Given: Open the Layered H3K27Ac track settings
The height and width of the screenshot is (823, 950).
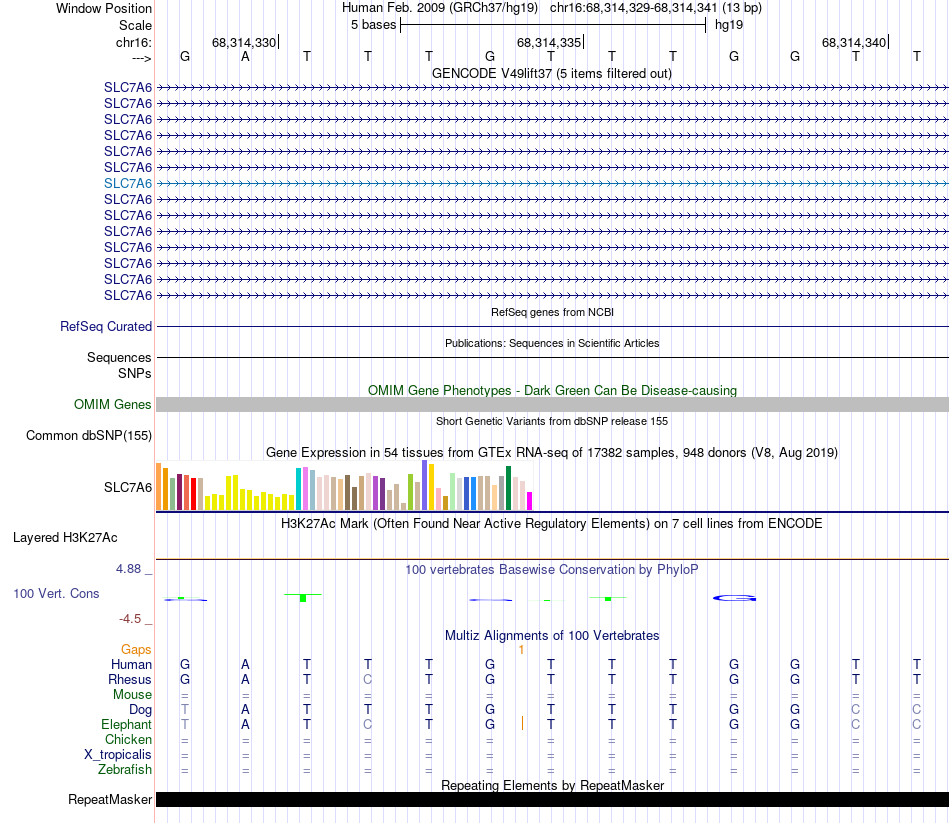Looking at the screenshot, I should click(x=65, y=537).
